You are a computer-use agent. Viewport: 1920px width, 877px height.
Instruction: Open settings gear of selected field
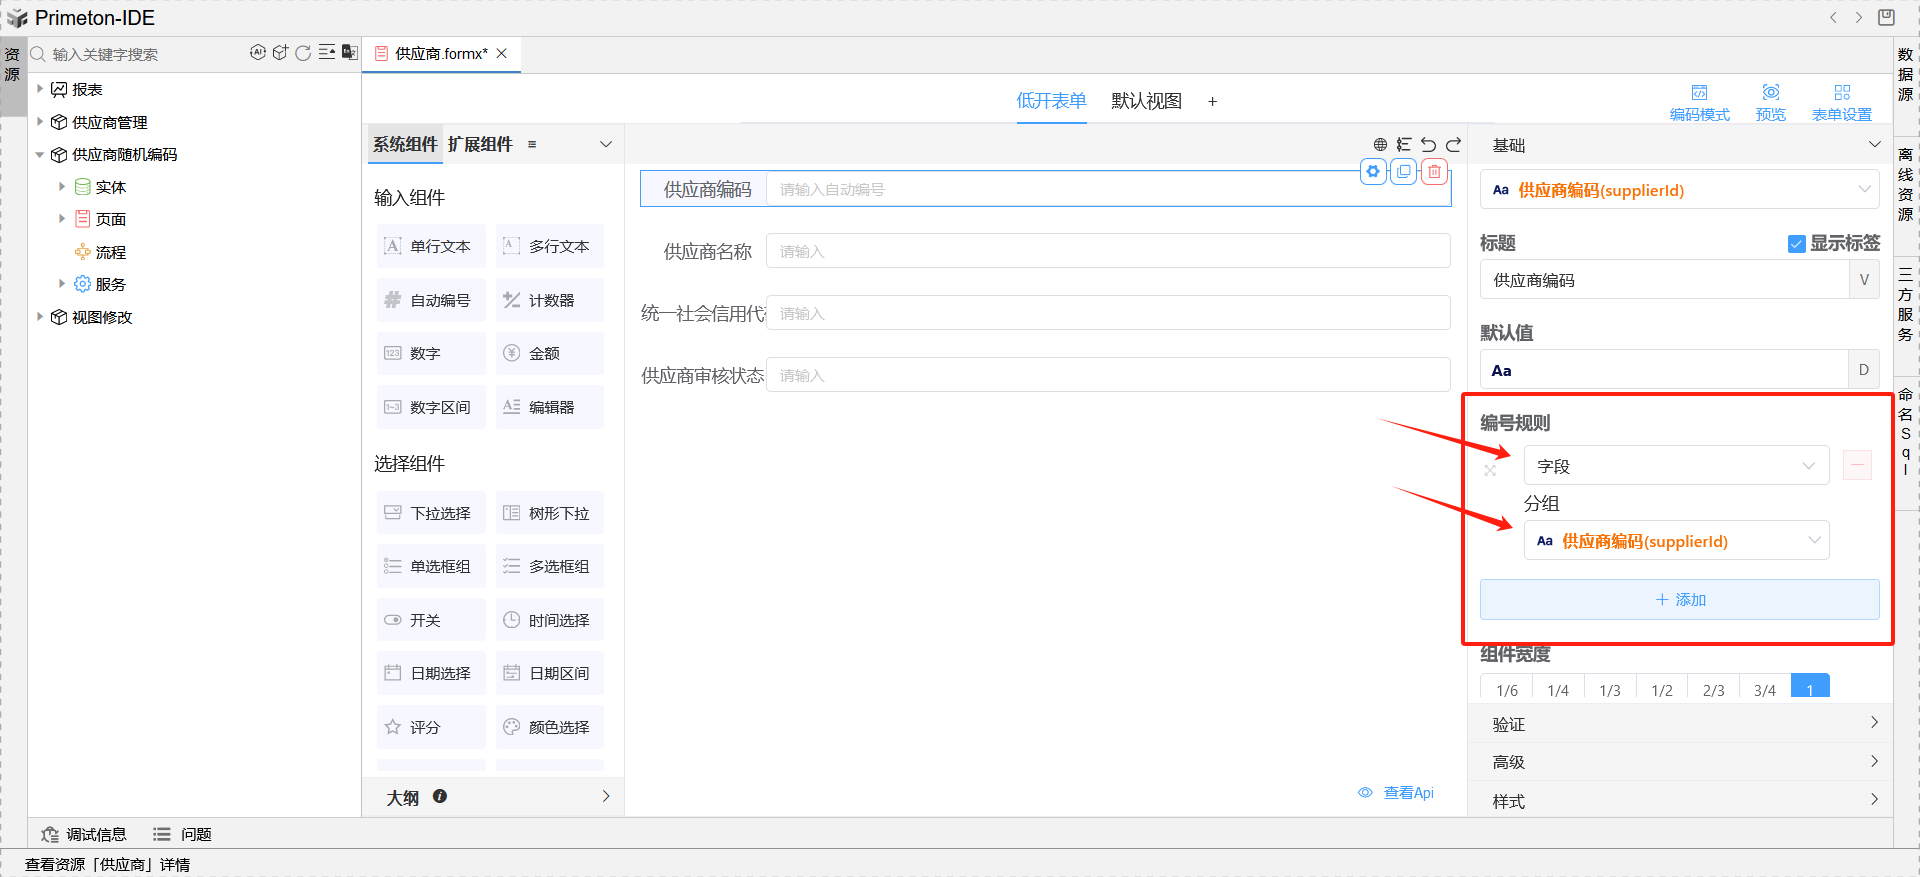(x=1373, y=172)
